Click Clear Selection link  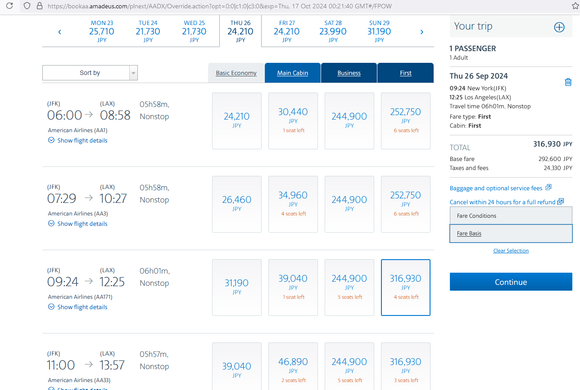click(511, 251)
